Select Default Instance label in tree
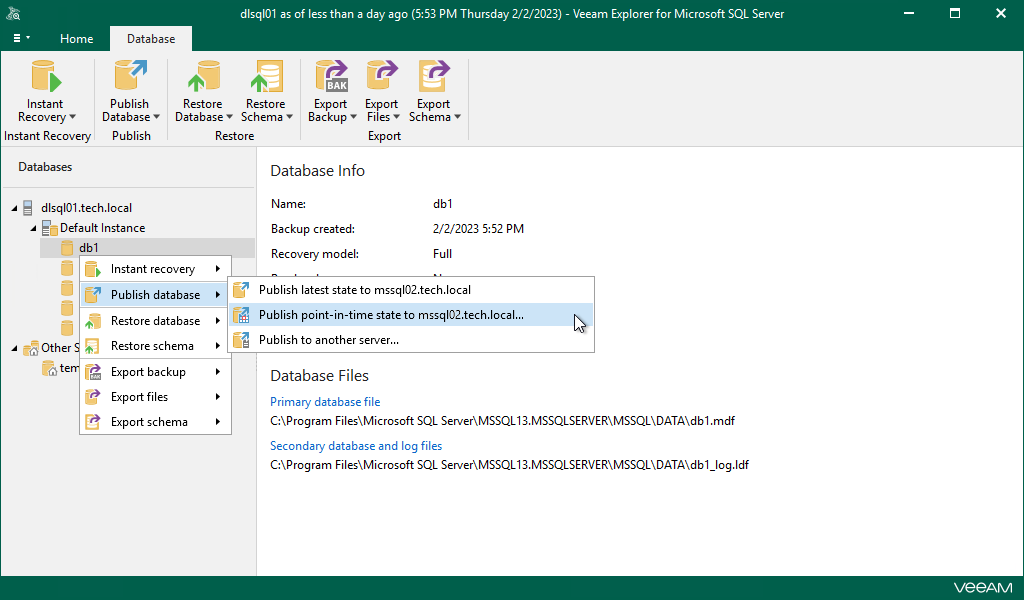1024x600 pixels. 103,228
